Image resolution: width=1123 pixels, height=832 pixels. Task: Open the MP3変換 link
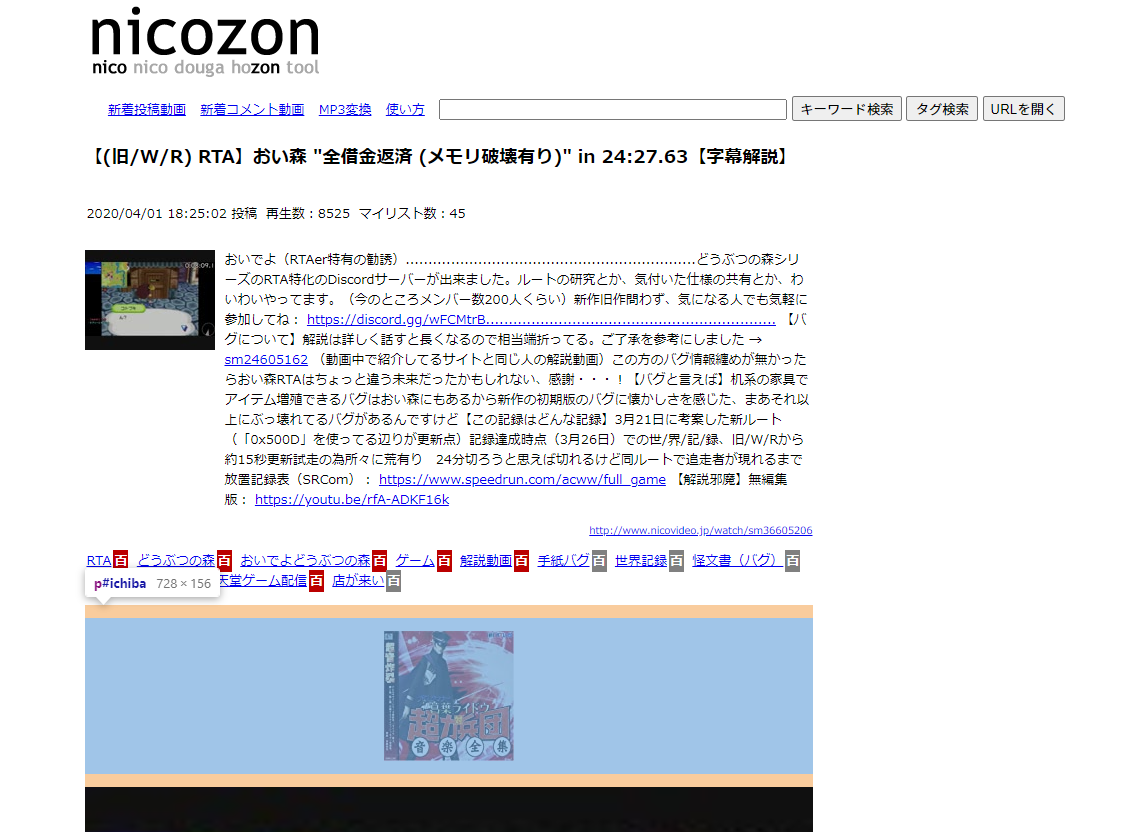click(x=345, y=110)
